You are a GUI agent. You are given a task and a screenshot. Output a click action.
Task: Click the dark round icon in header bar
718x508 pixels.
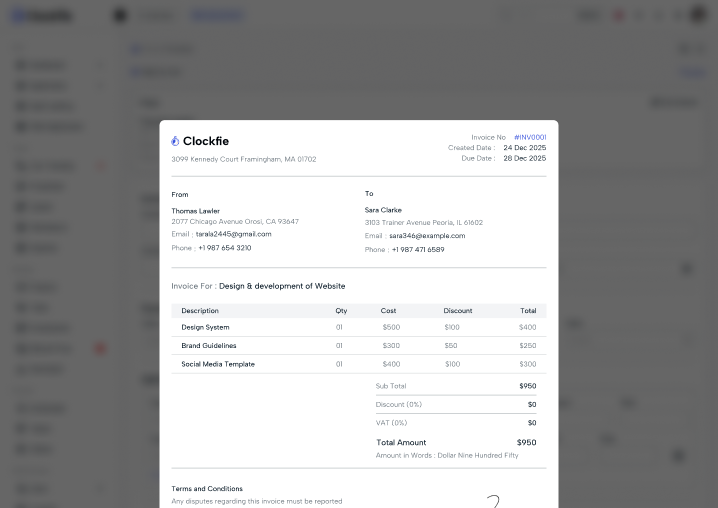click(120, 15)
